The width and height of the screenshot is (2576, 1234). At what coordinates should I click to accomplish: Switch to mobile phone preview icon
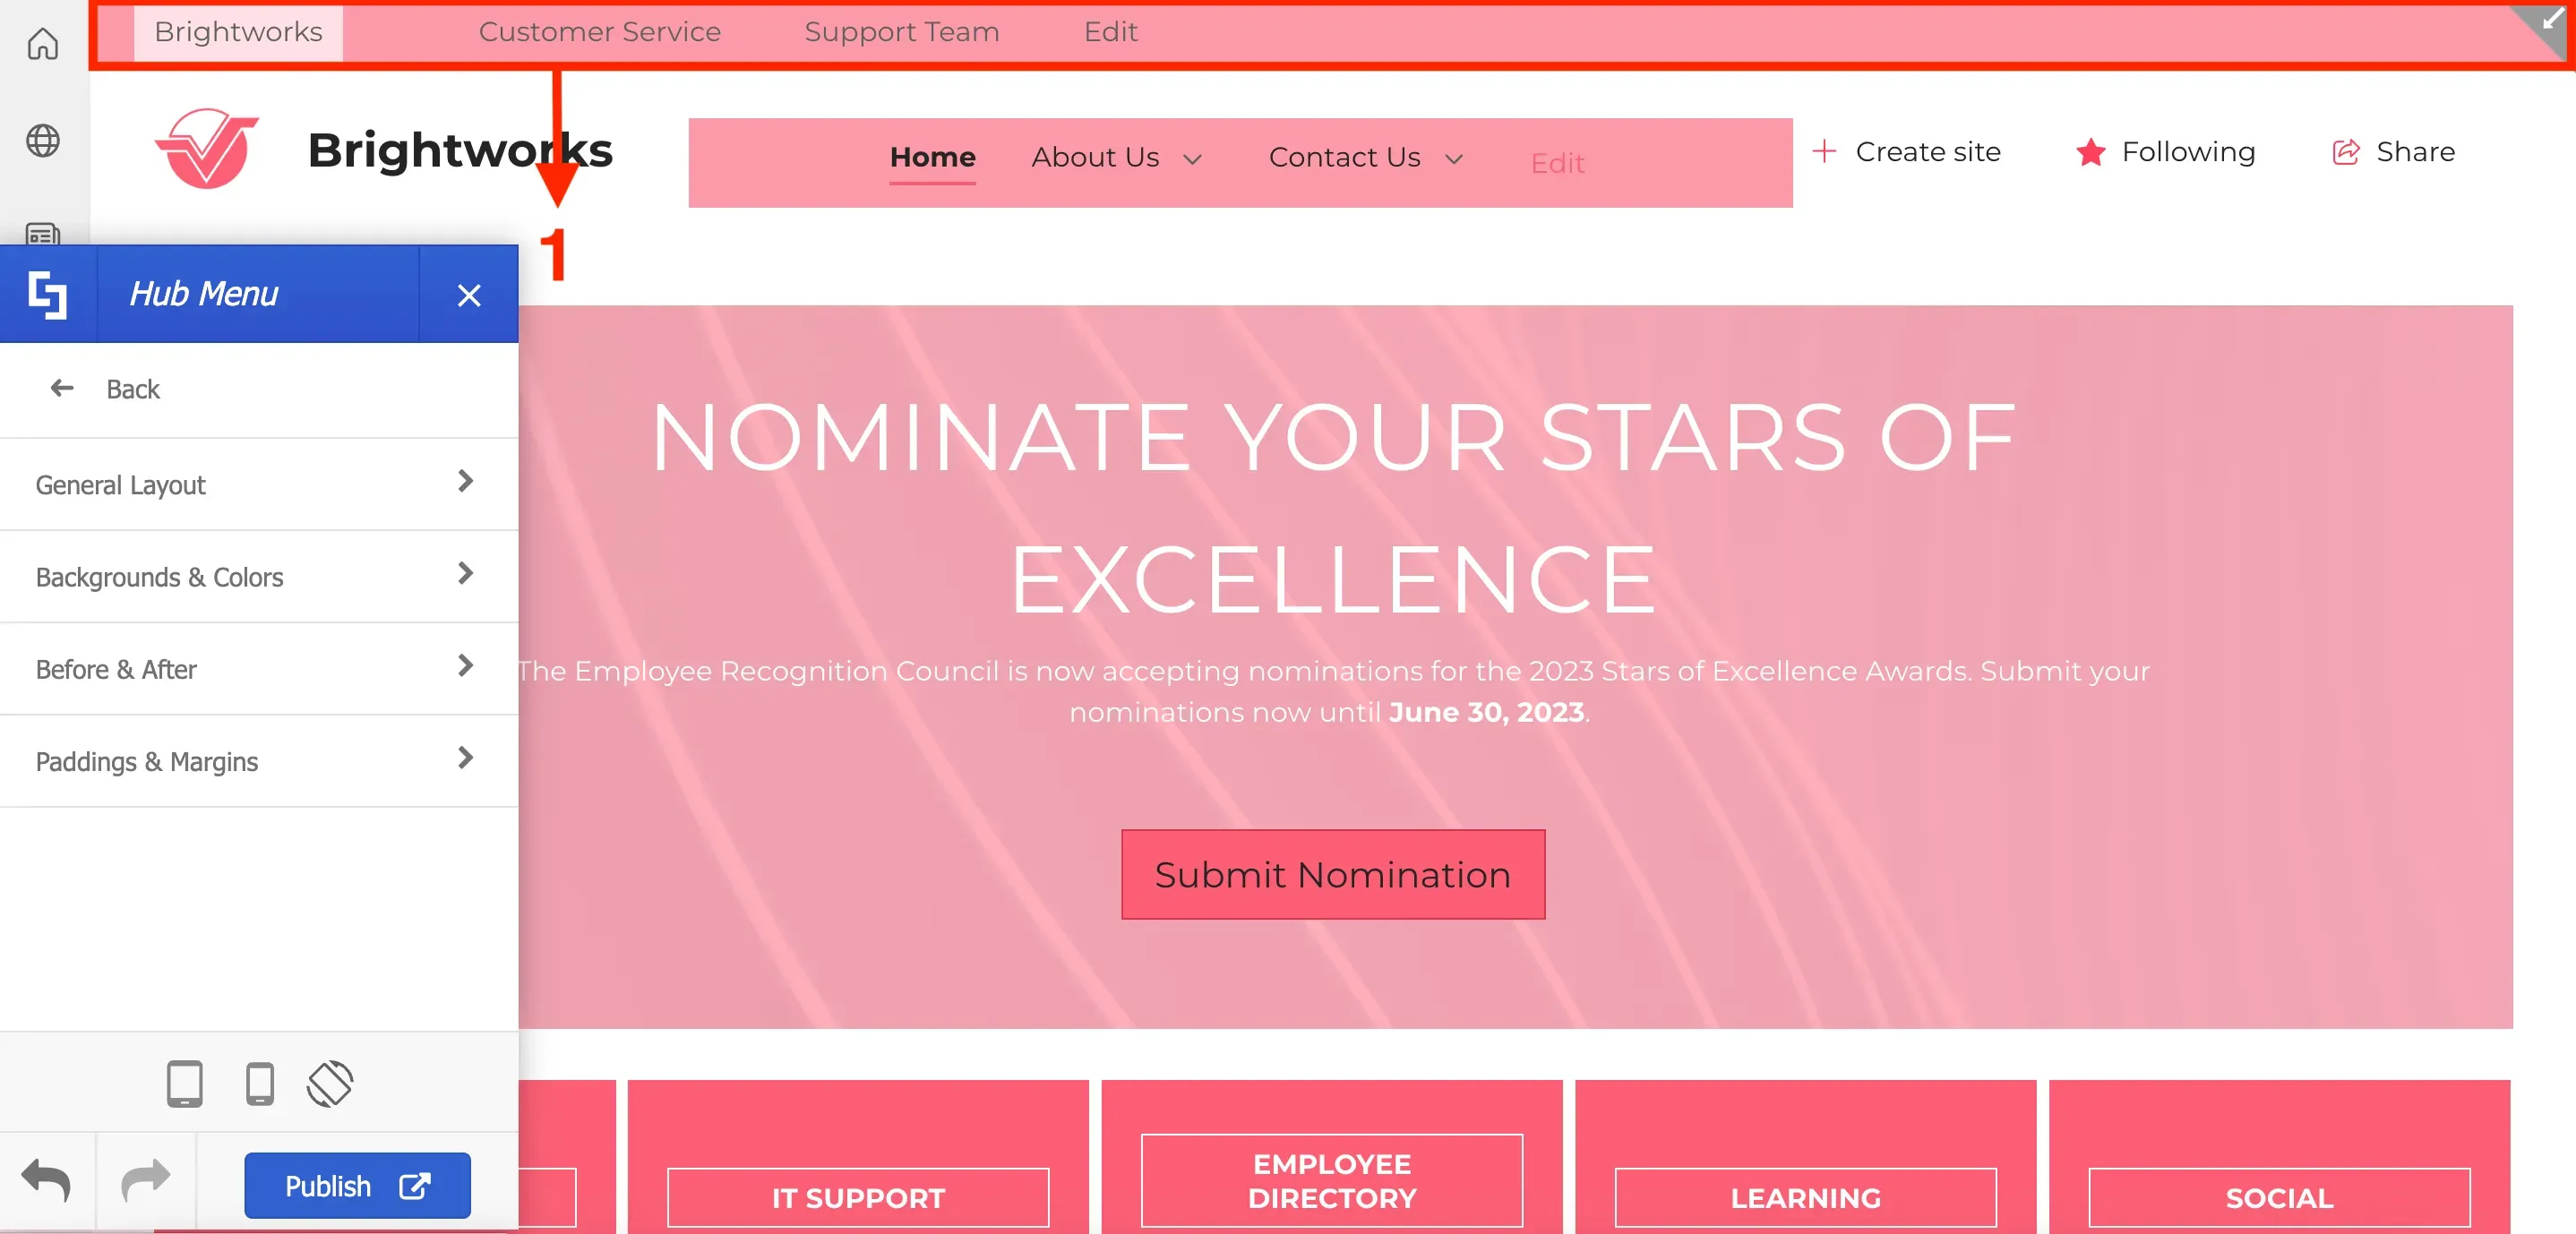click(x=260, y=1084)
